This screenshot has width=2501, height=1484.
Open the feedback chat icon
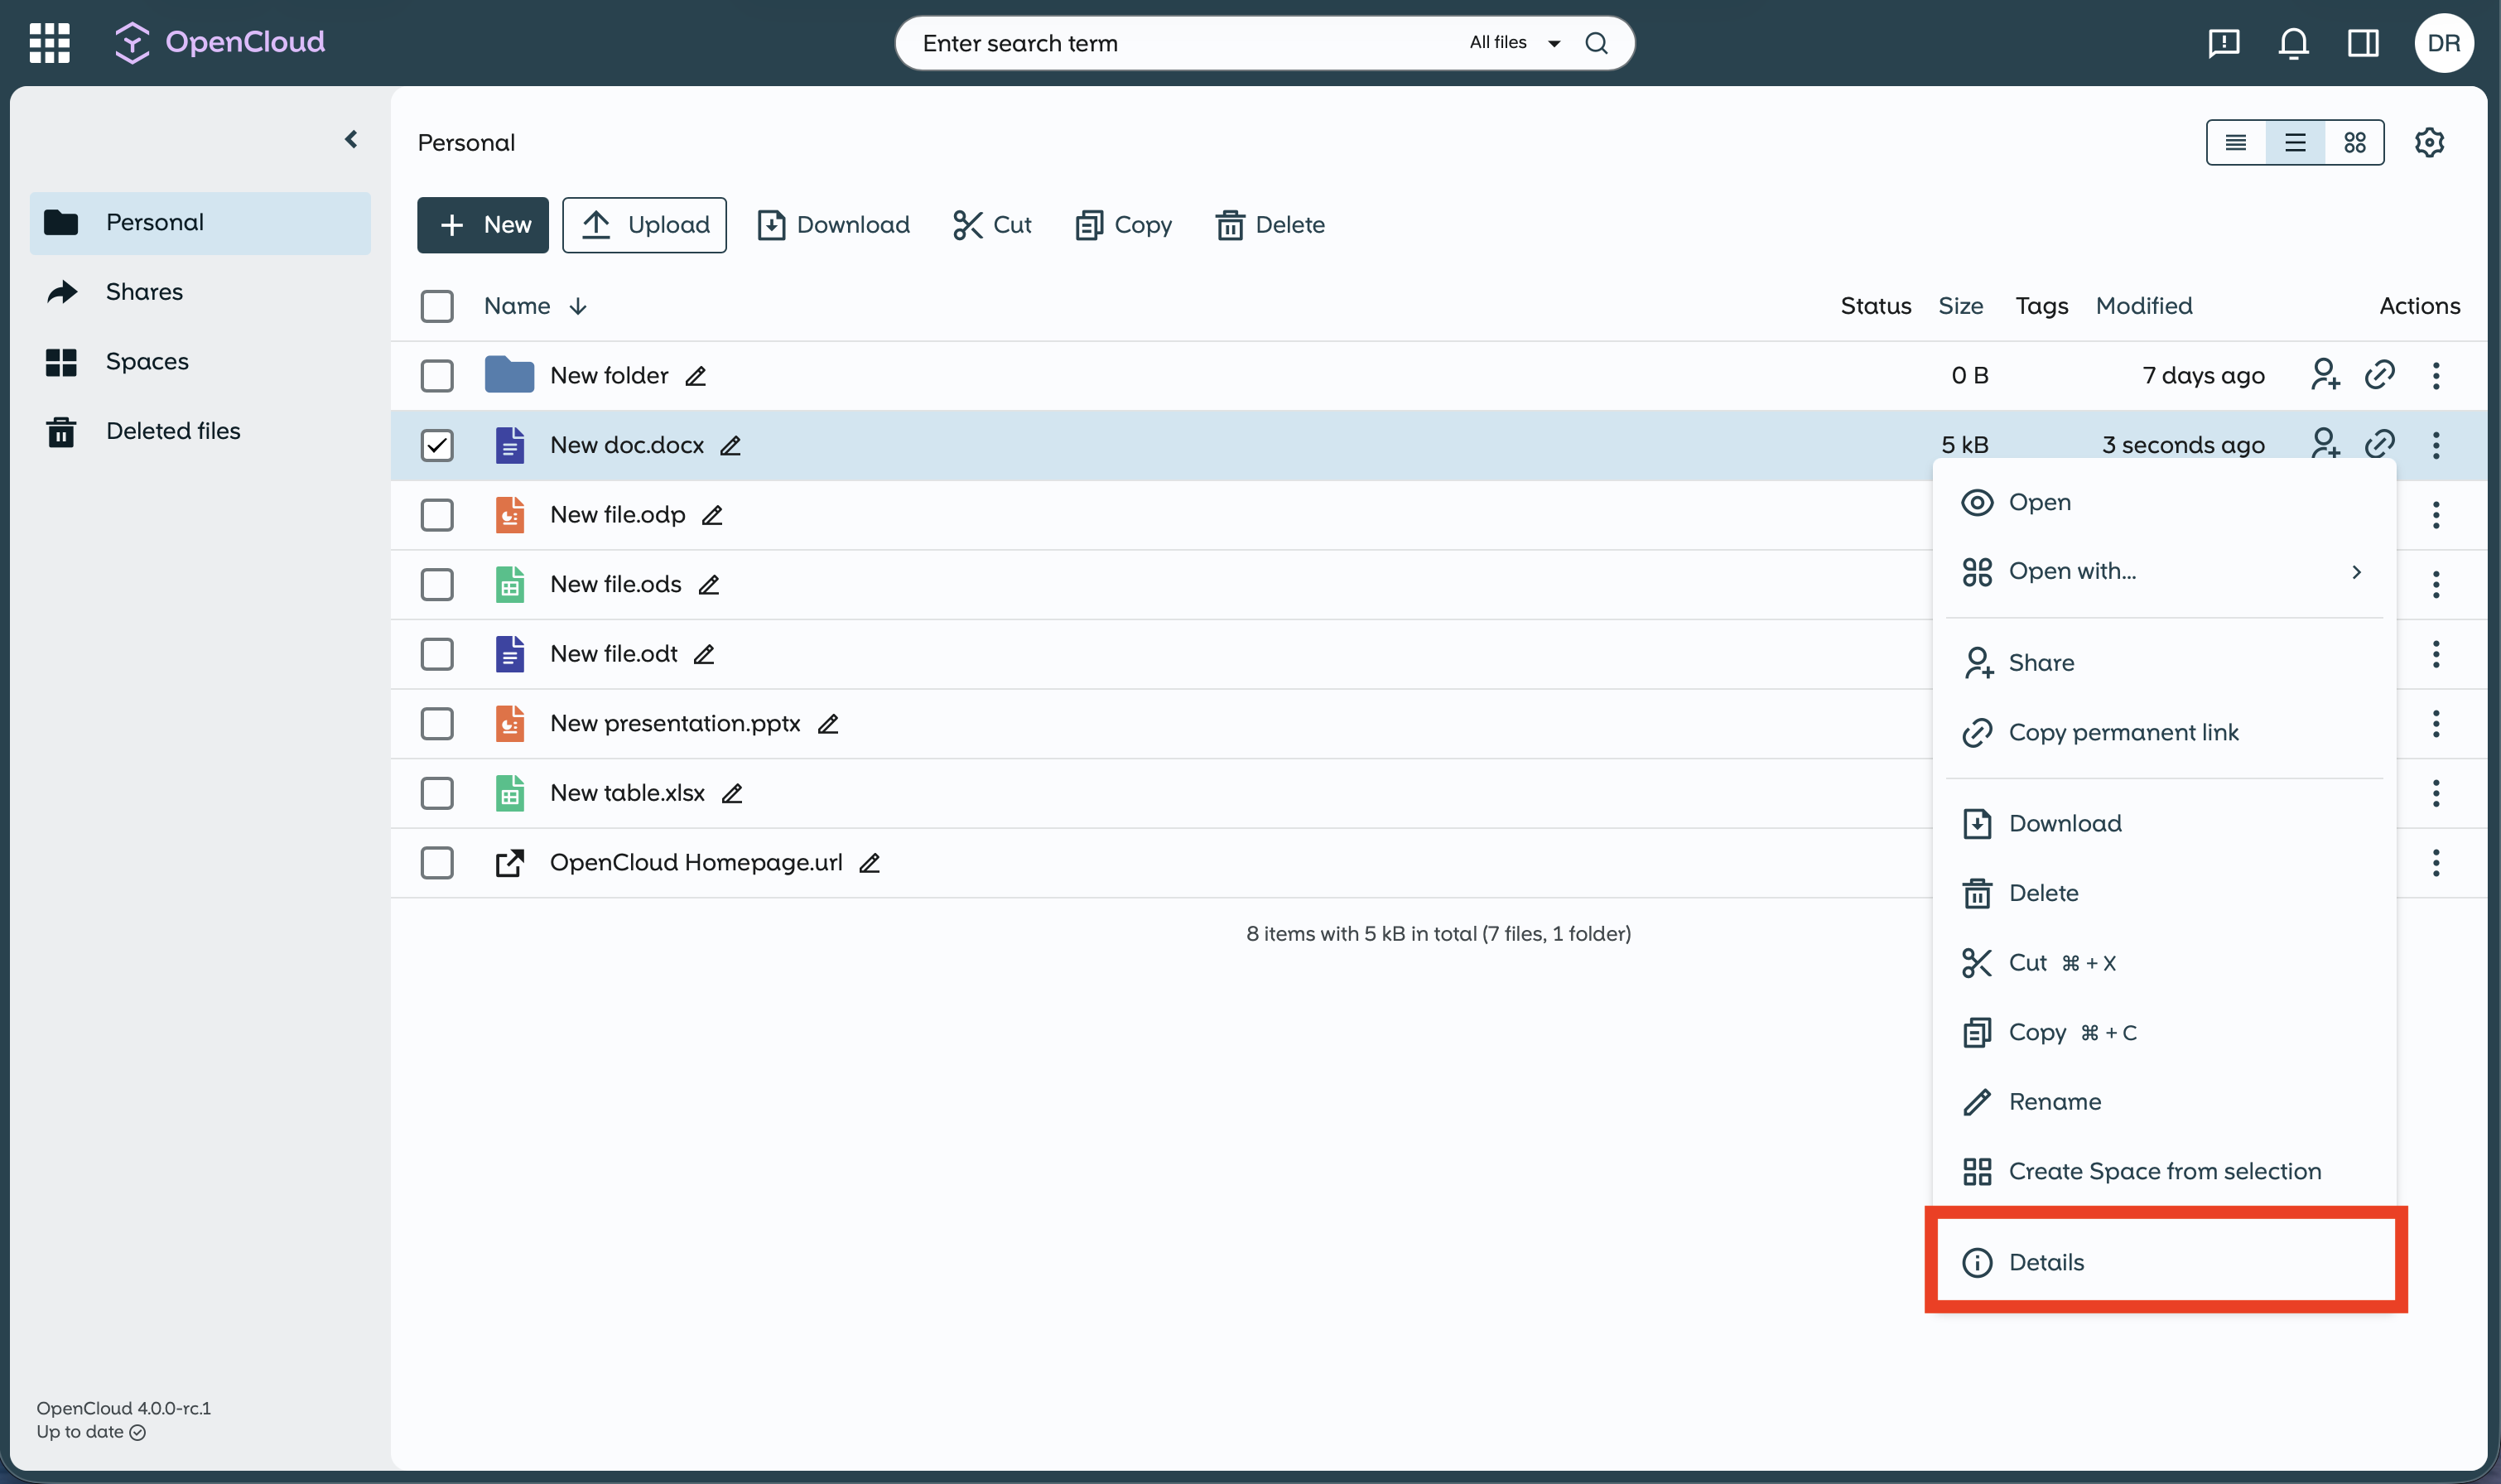[2223, 43]
